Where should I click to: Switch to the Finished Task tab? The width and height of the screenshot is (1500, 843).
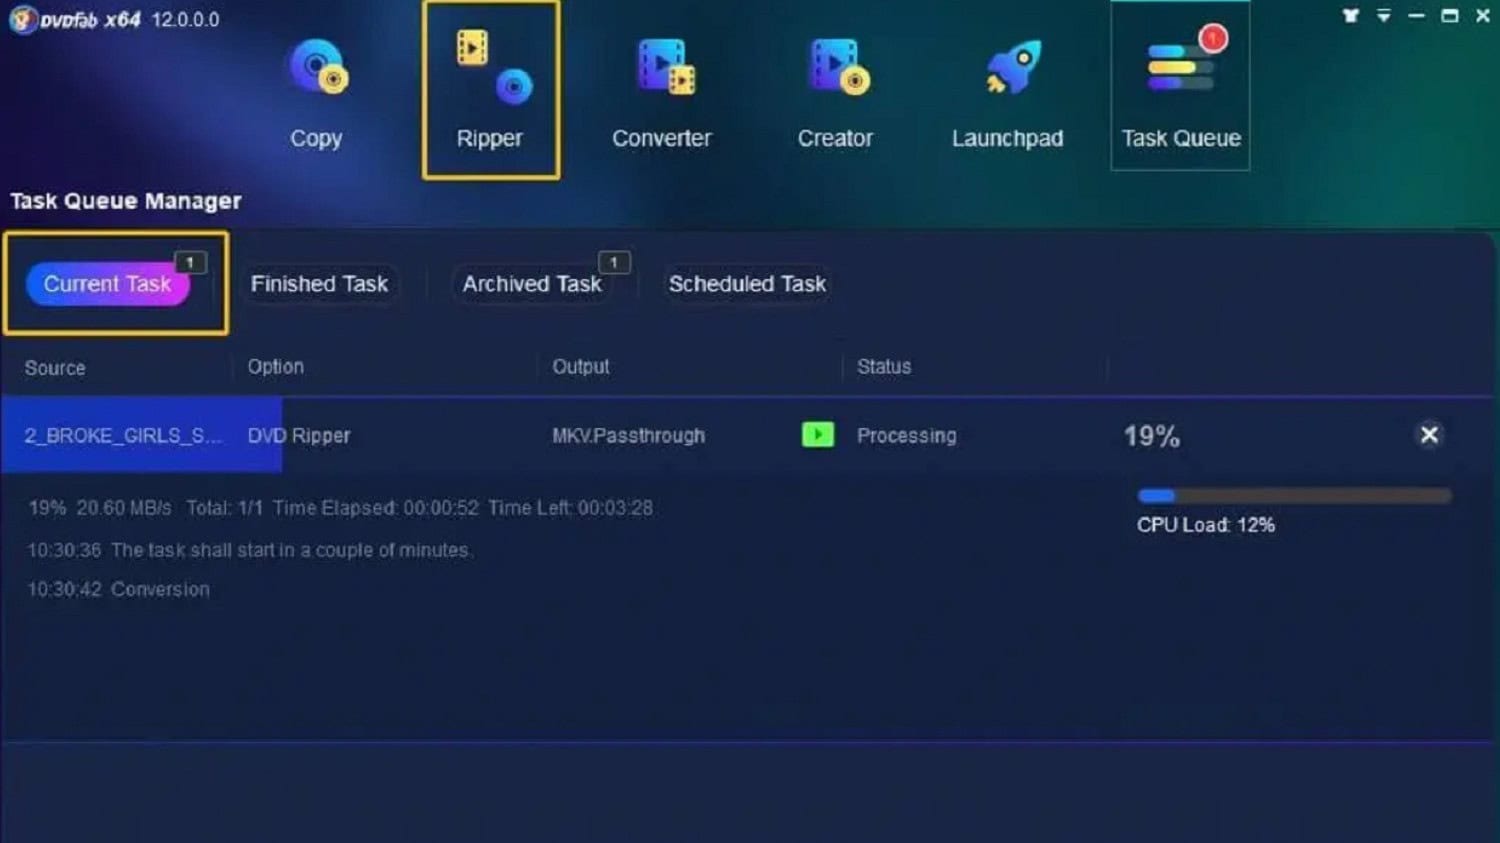[320, 284]
